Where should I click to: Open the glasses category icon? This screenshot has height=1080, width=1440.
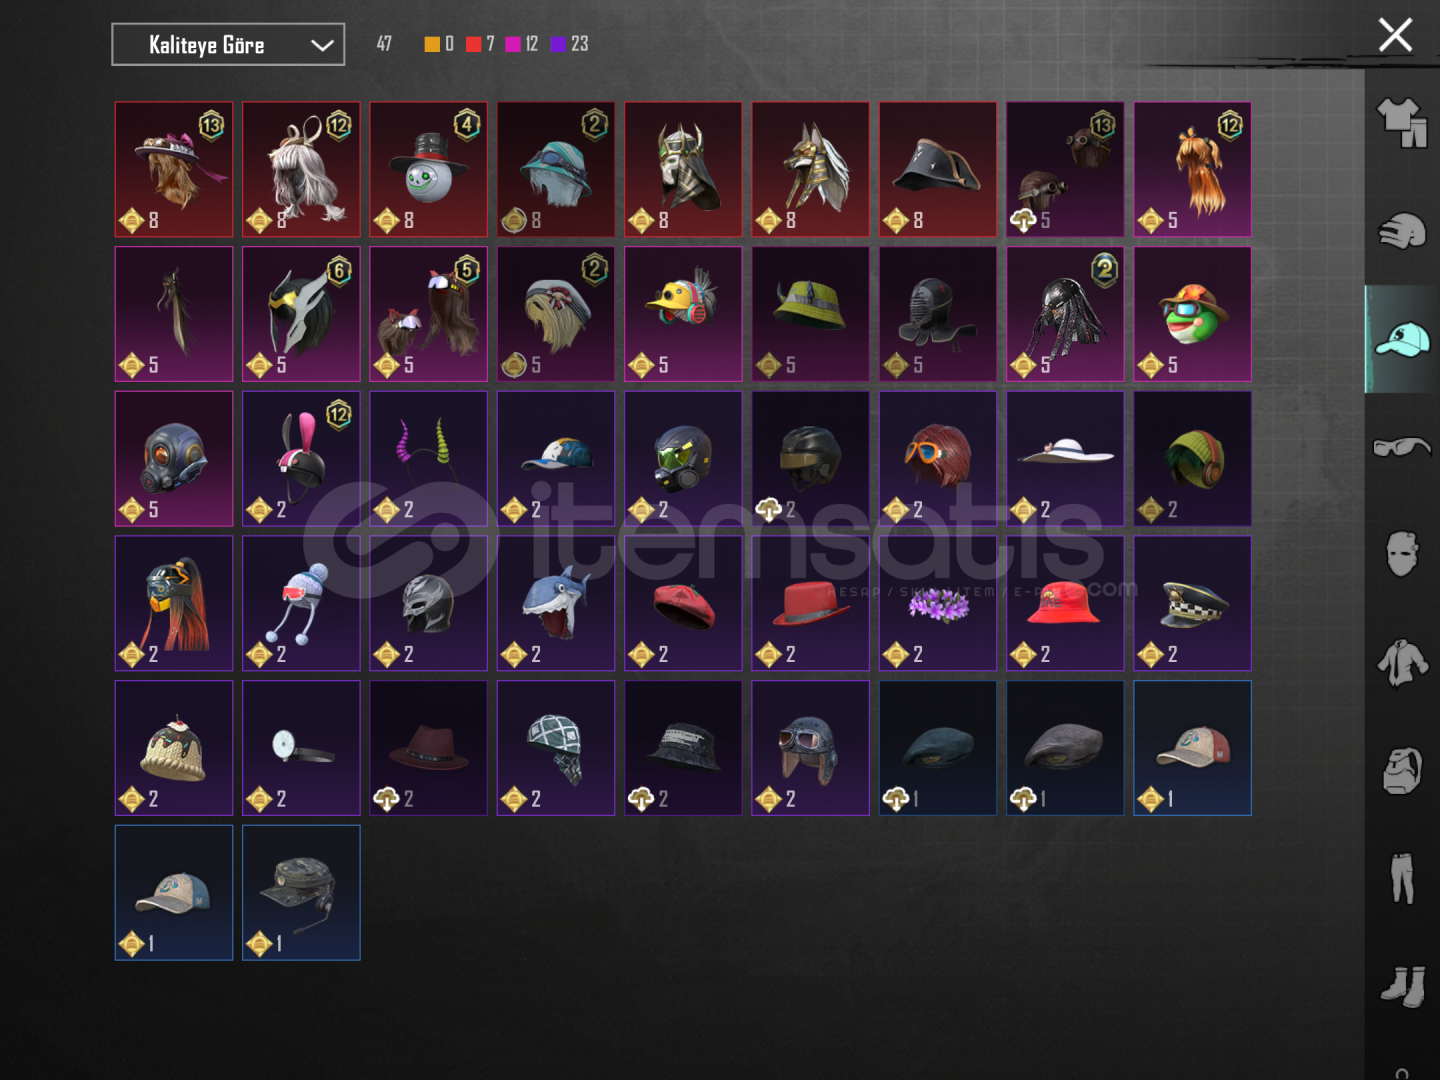click(1402, 446)
